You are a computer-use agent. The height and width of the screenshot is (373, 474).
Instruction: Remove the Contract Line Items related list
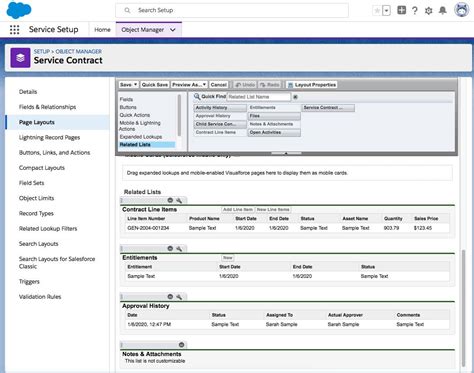[170, 200]
